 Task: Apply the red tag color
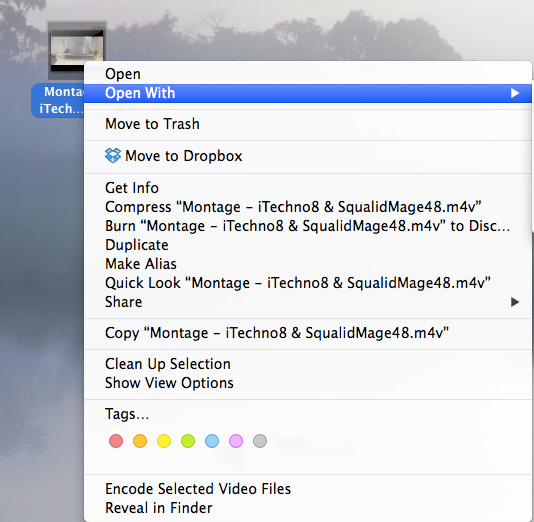116,441
